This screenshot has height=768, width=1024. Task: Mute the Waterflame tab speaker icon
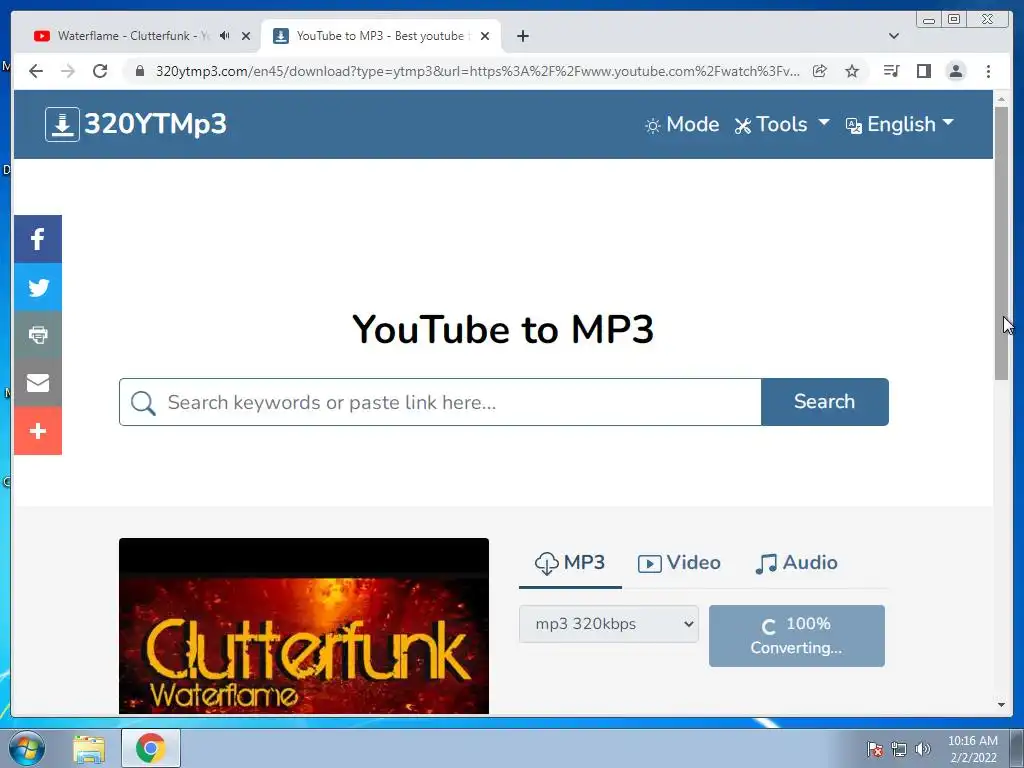[x=225, y=36]
